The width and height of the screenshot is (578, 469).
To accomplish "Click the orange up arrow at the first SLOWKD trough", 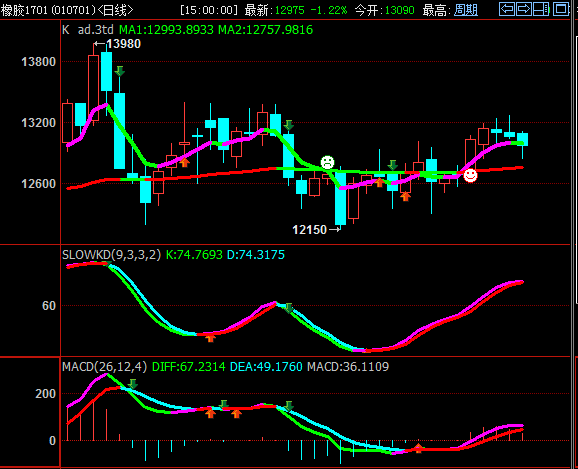I will coord(210,337).
